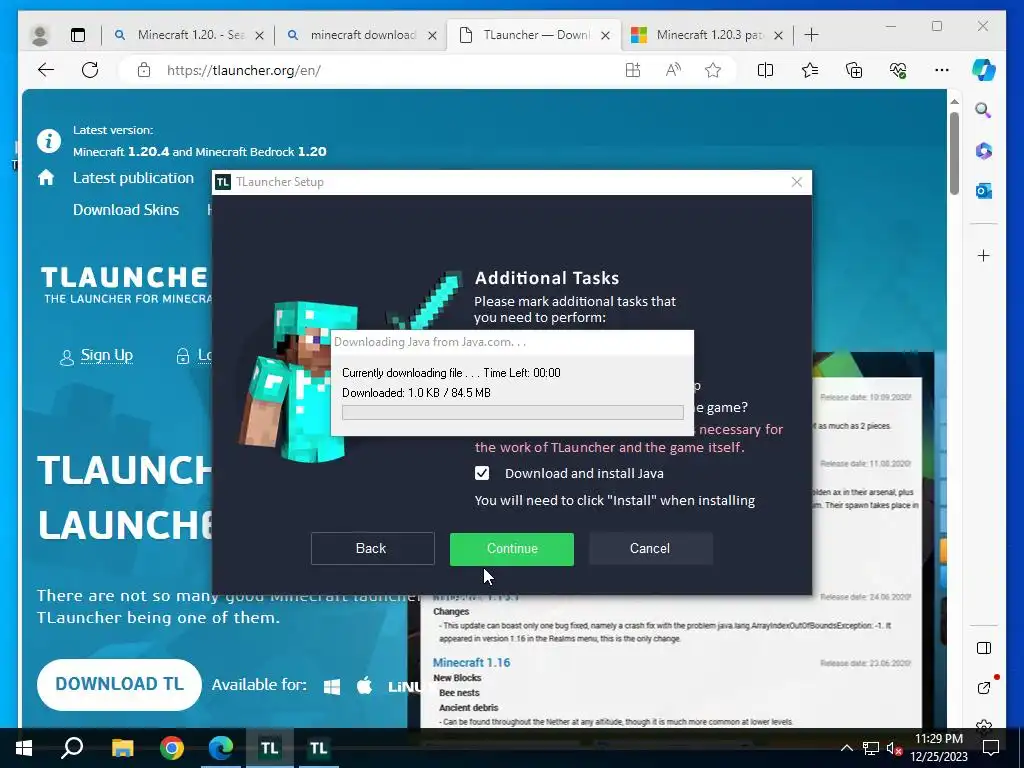Screen dimensions: 1024x768
Task: Open link in new window sidebar icon
Action: tap(984, 688)
